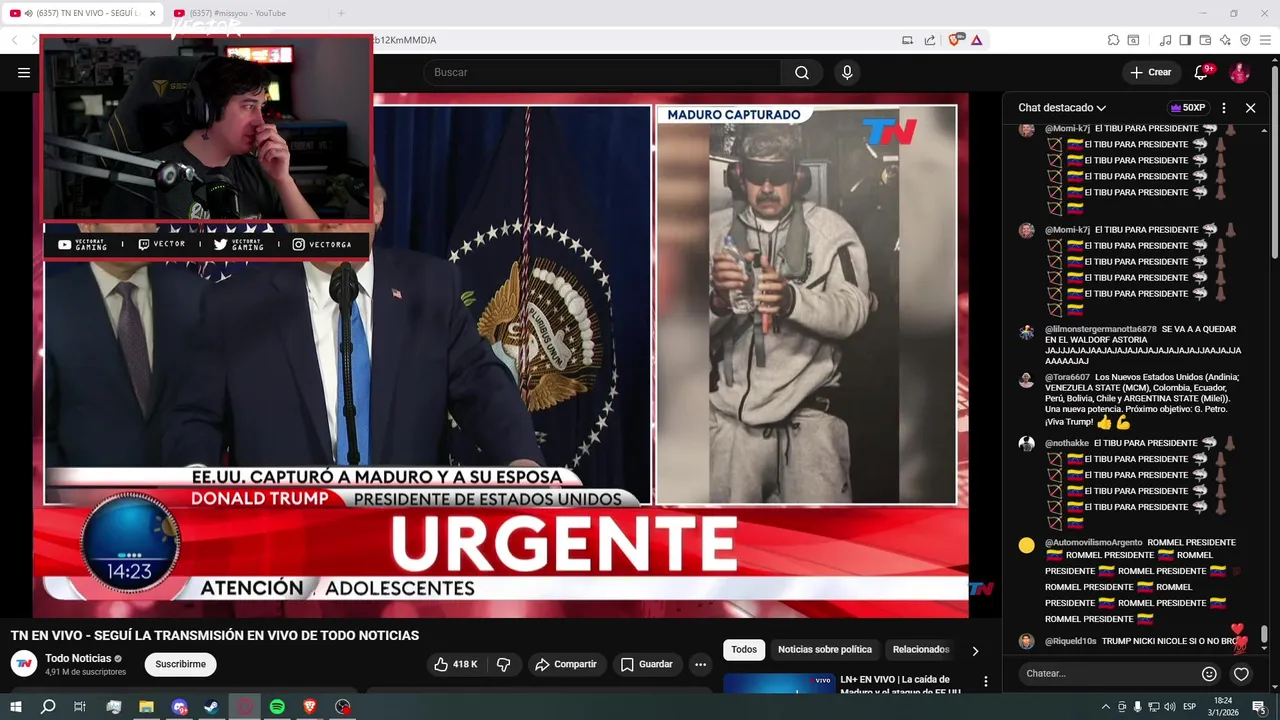Start voice search with the microphone icon

847,72
